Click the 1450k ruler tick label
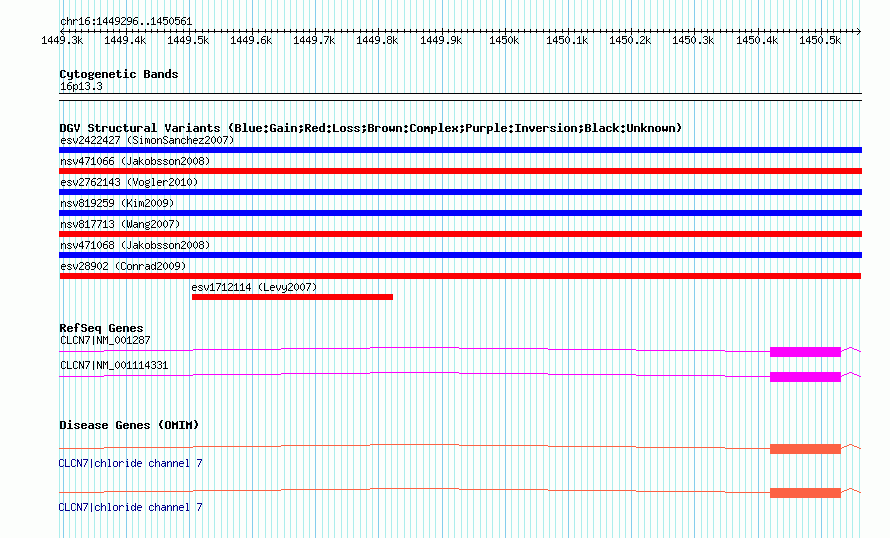 tap(504, 40)
